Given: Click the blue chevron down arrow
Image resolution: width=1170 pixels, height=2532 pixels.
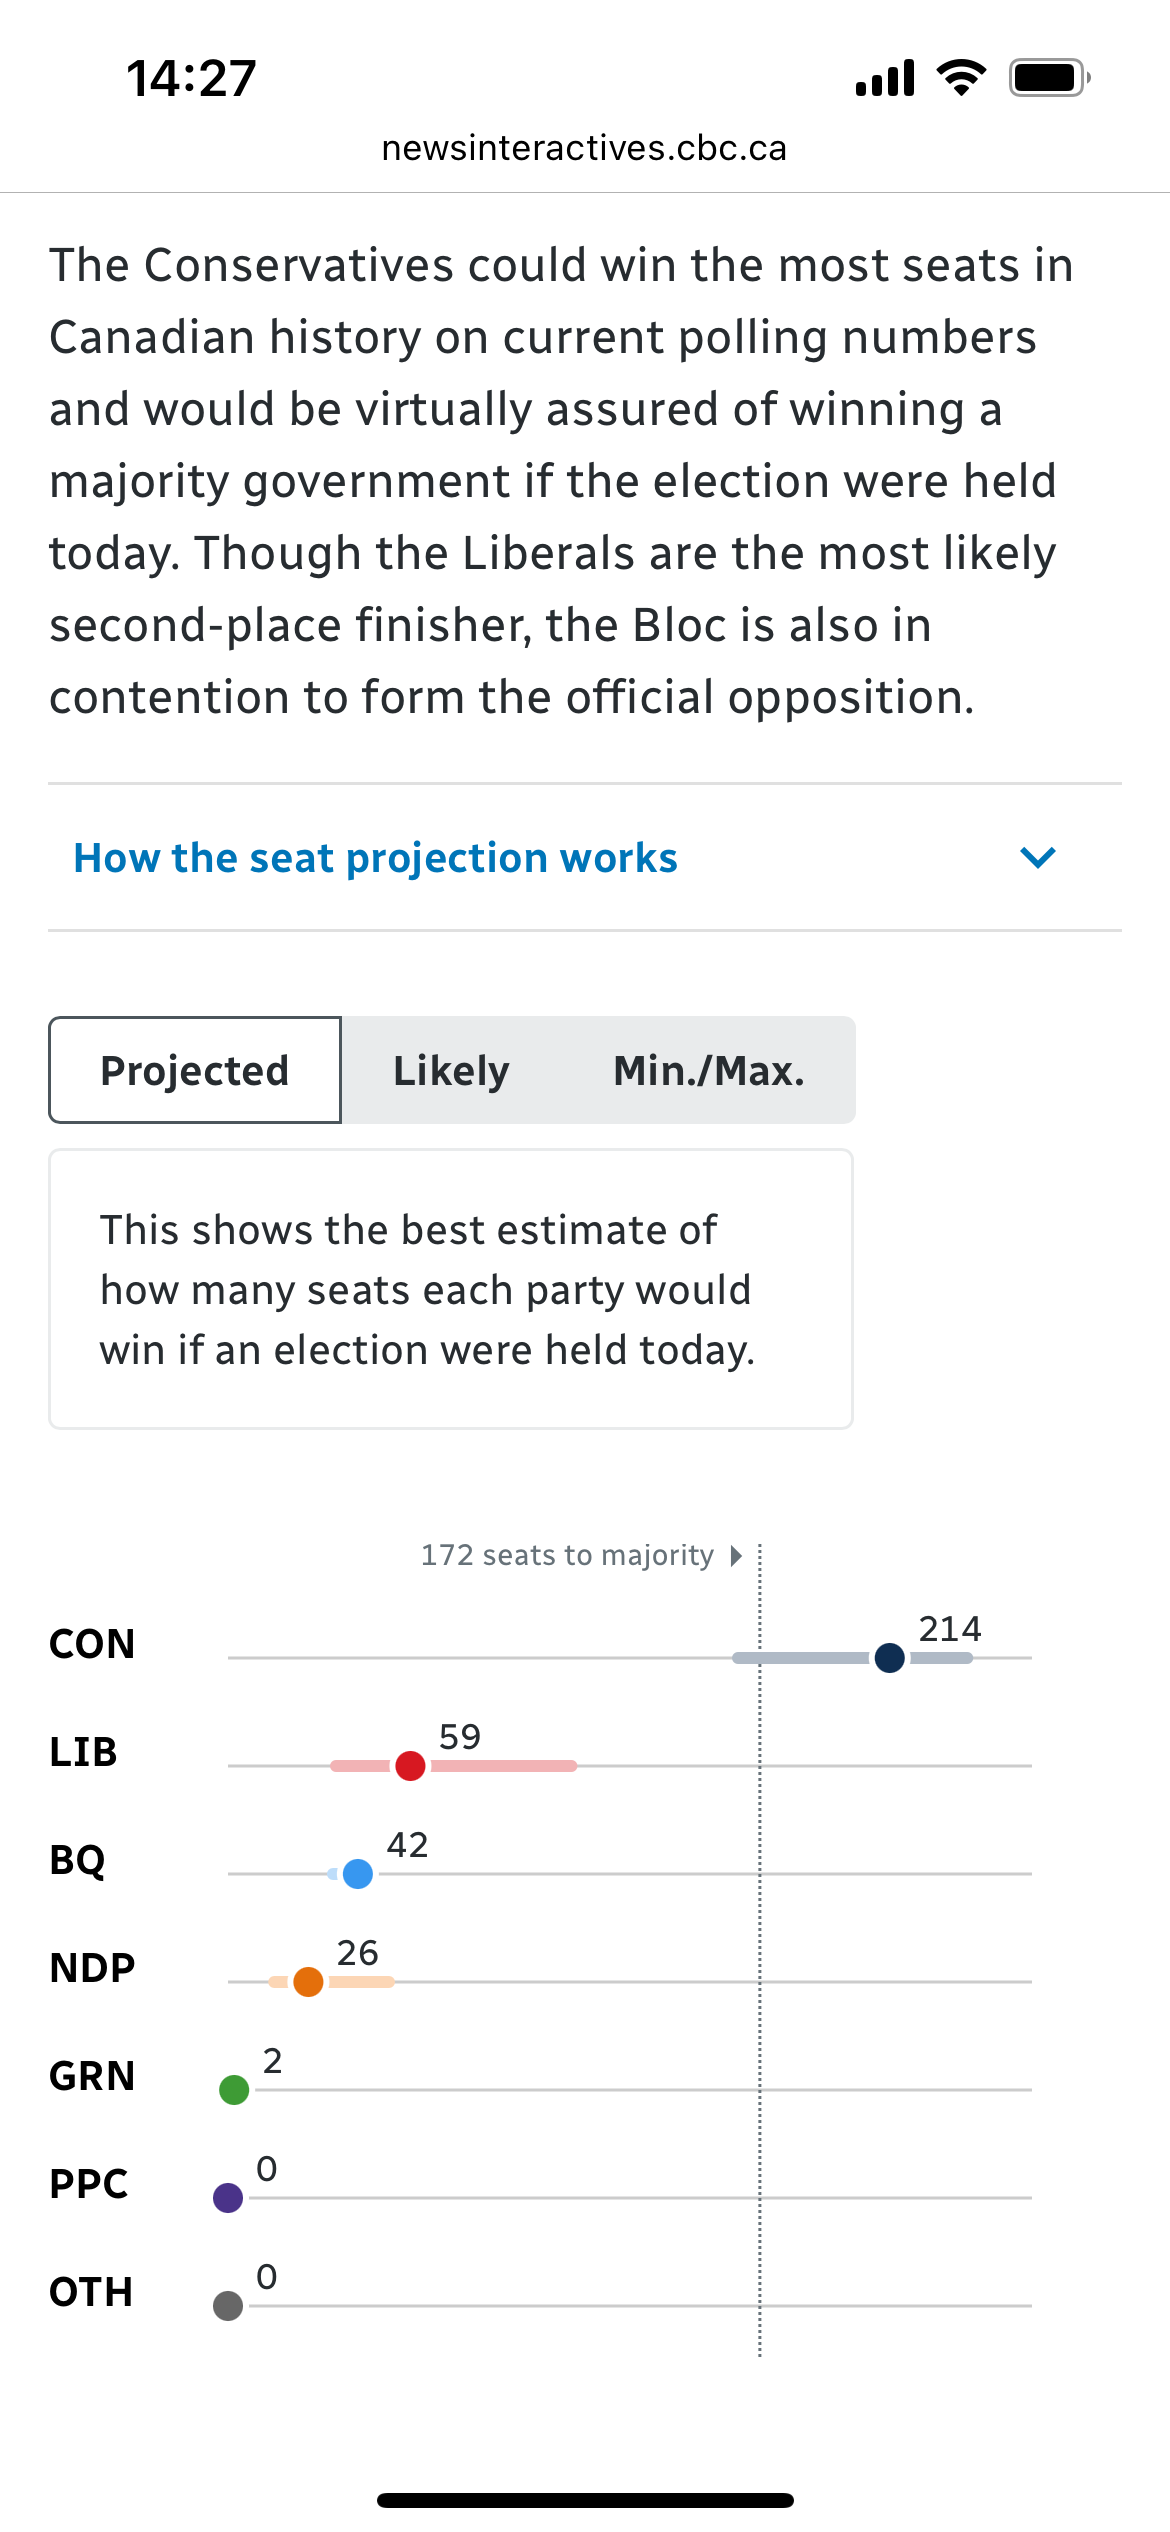Looking at the screenshot, I should 1038,858.
